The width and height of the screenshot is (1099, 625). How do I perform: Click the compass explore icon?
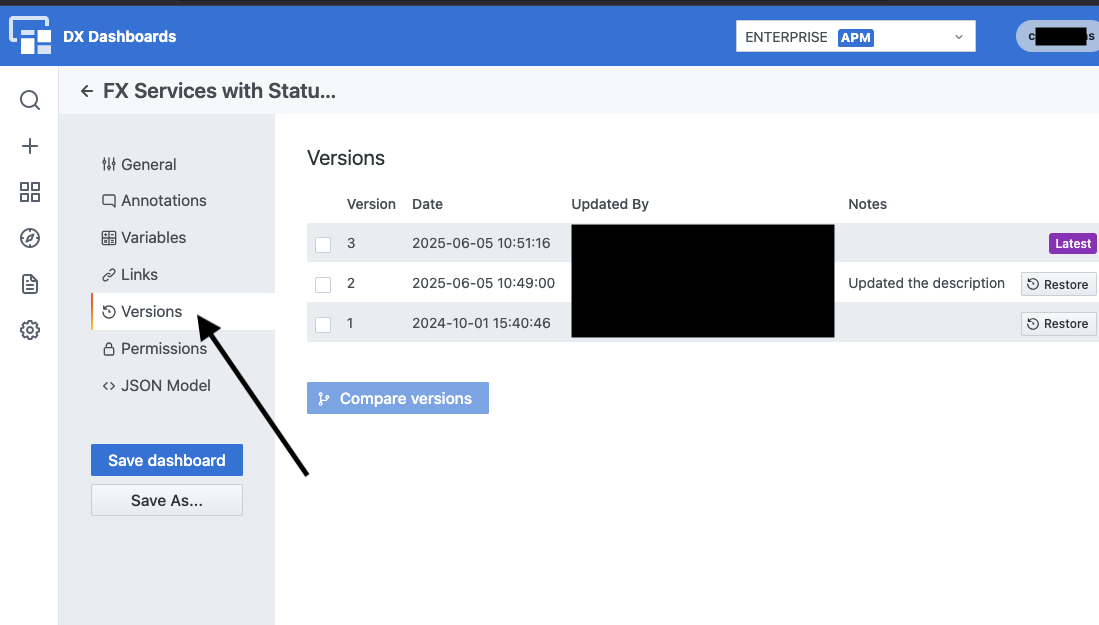click(x=30, y=238)
